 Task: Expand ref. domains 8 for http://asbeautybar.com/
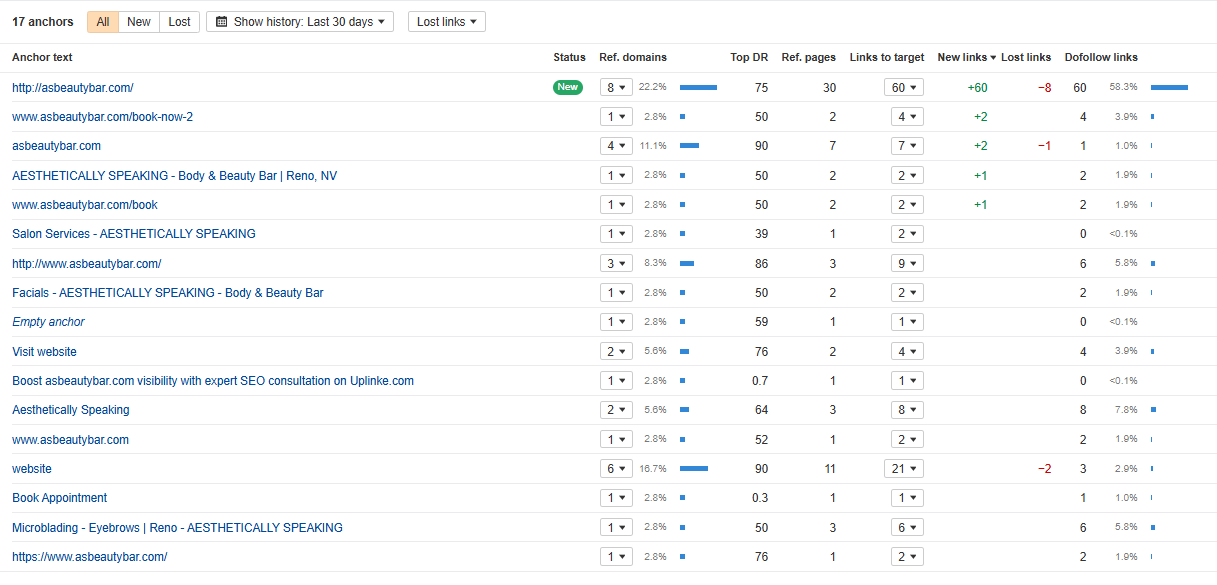point(615,88)
